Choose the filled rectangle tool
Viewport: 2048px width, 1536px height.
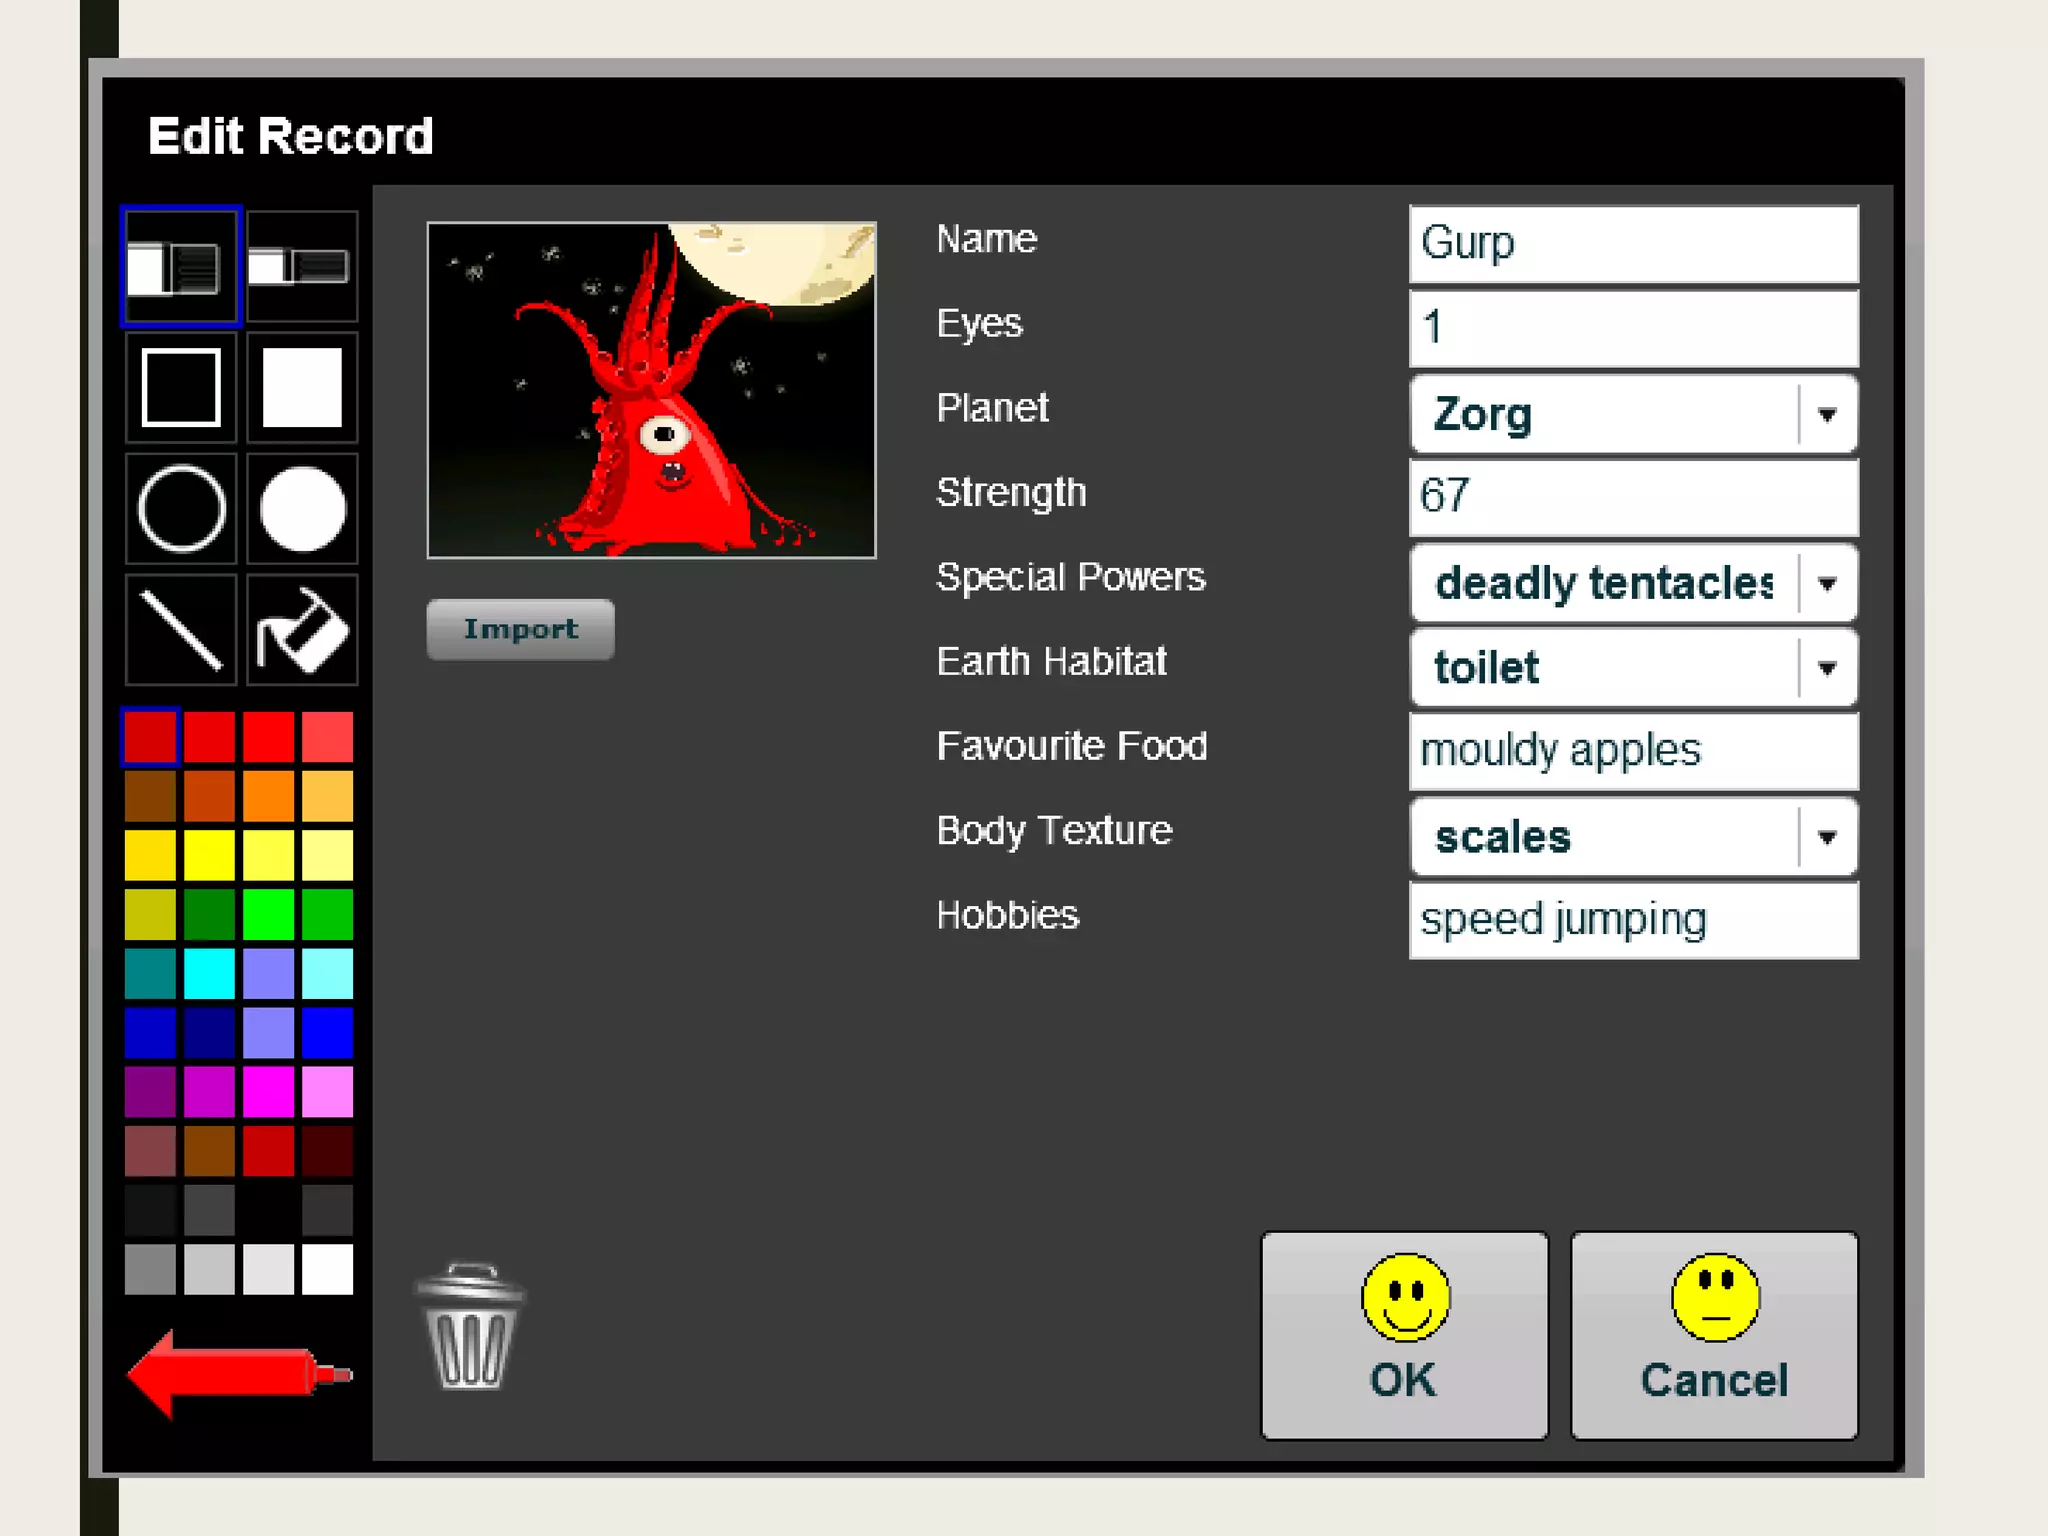(302, 388)
